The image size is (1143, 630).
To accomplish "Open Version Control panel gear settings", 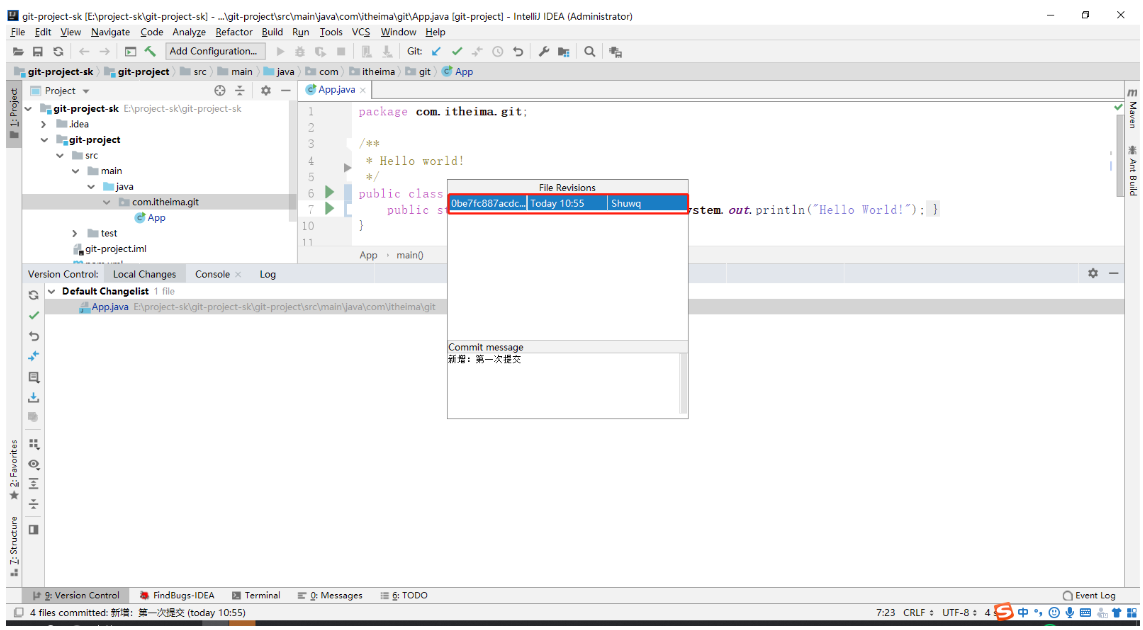I will pos(1093,273).
